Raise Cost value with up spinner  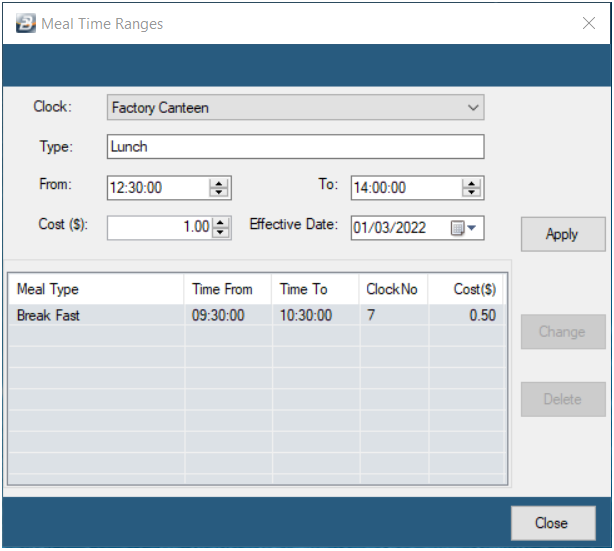point(220,223)
